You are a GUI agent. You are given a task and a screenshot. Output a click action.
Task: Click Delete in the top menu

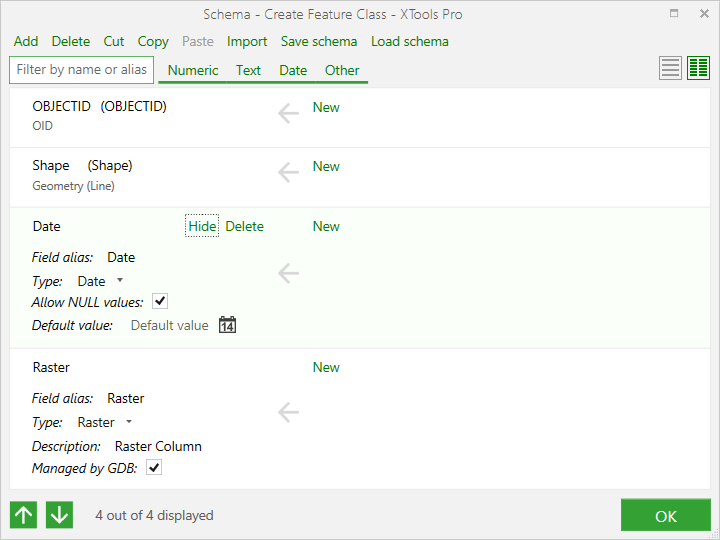pos(71,41)
